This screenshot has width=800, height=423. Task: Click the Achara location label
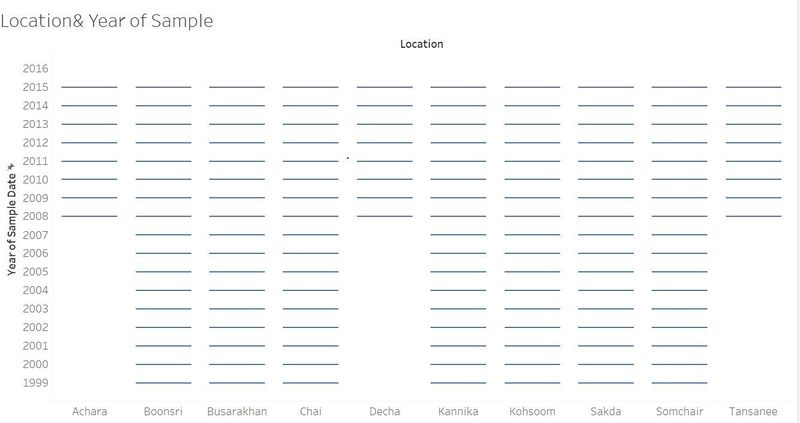point(89,411)
